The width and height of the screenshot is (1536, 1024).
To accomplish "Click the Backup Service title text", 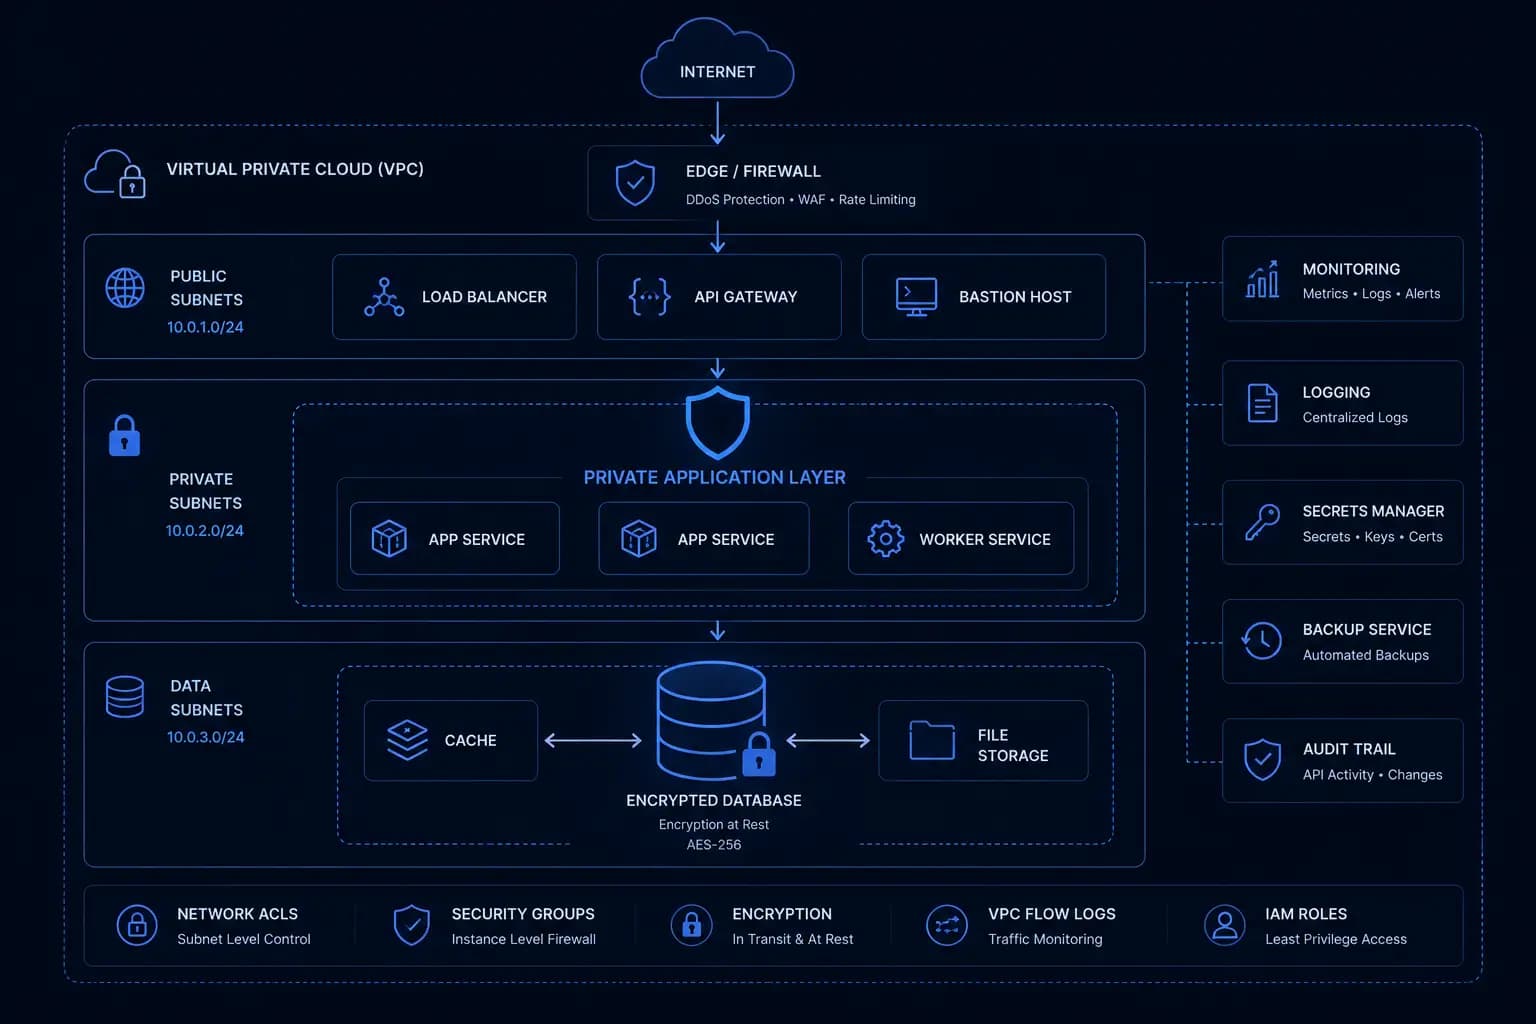I will 1367,629.
